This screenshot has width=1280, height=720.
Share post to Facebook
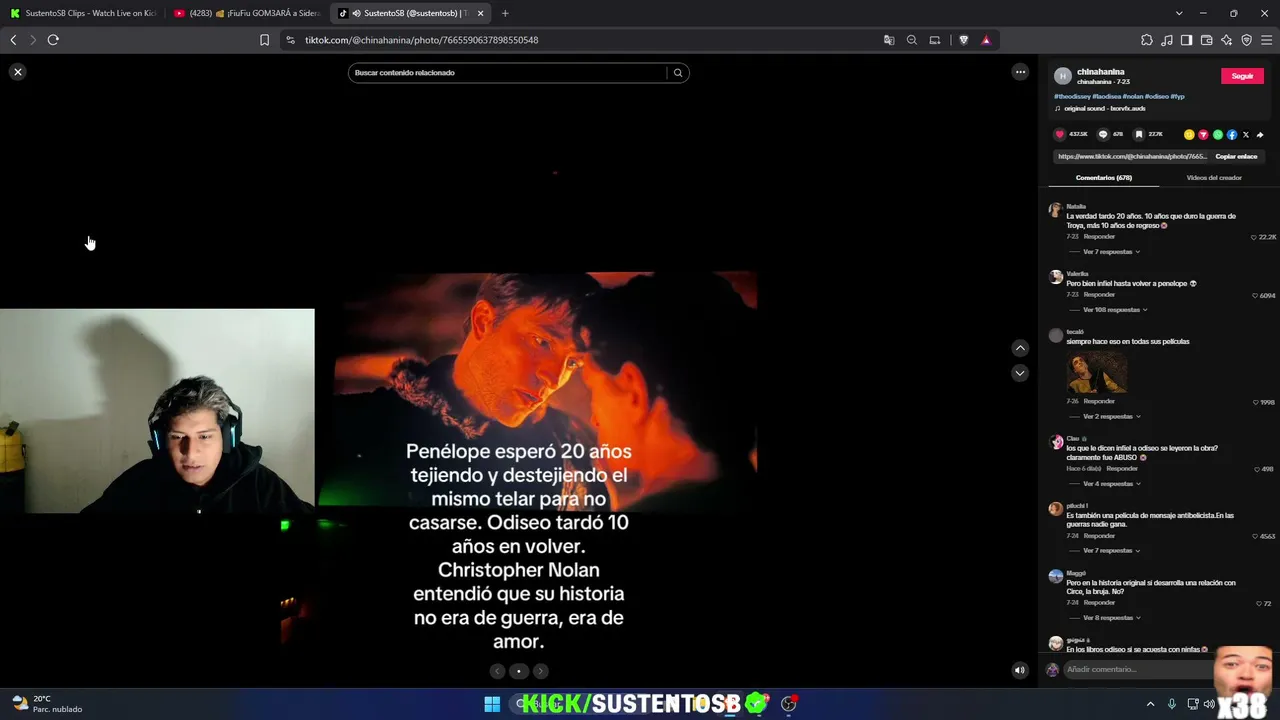[1232, 135]
